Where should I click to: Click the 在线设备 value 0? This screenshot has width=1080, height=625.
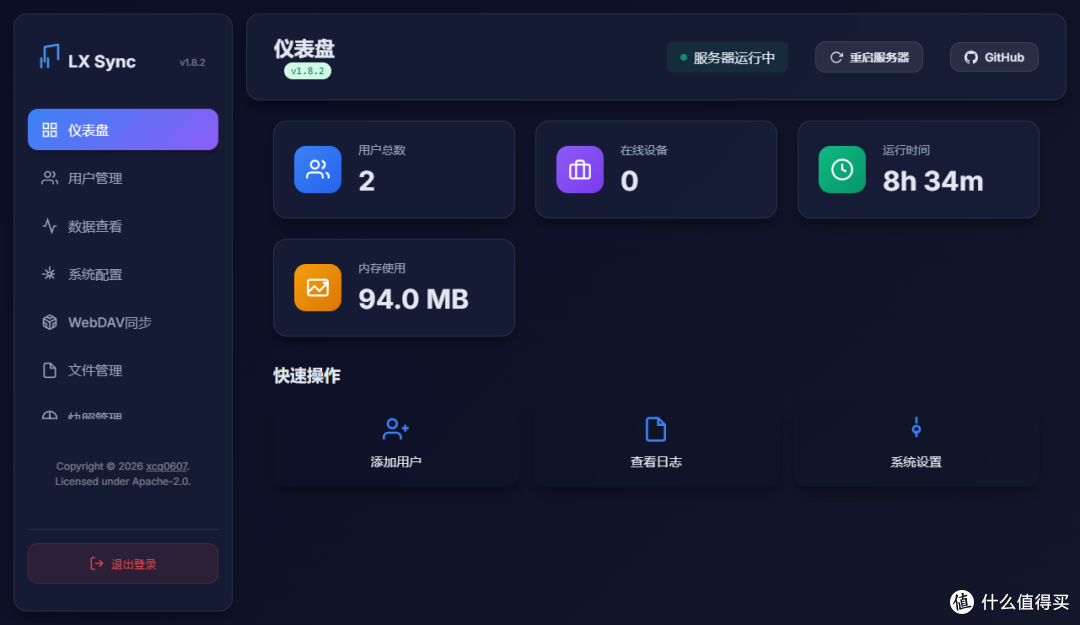point(629,181)
